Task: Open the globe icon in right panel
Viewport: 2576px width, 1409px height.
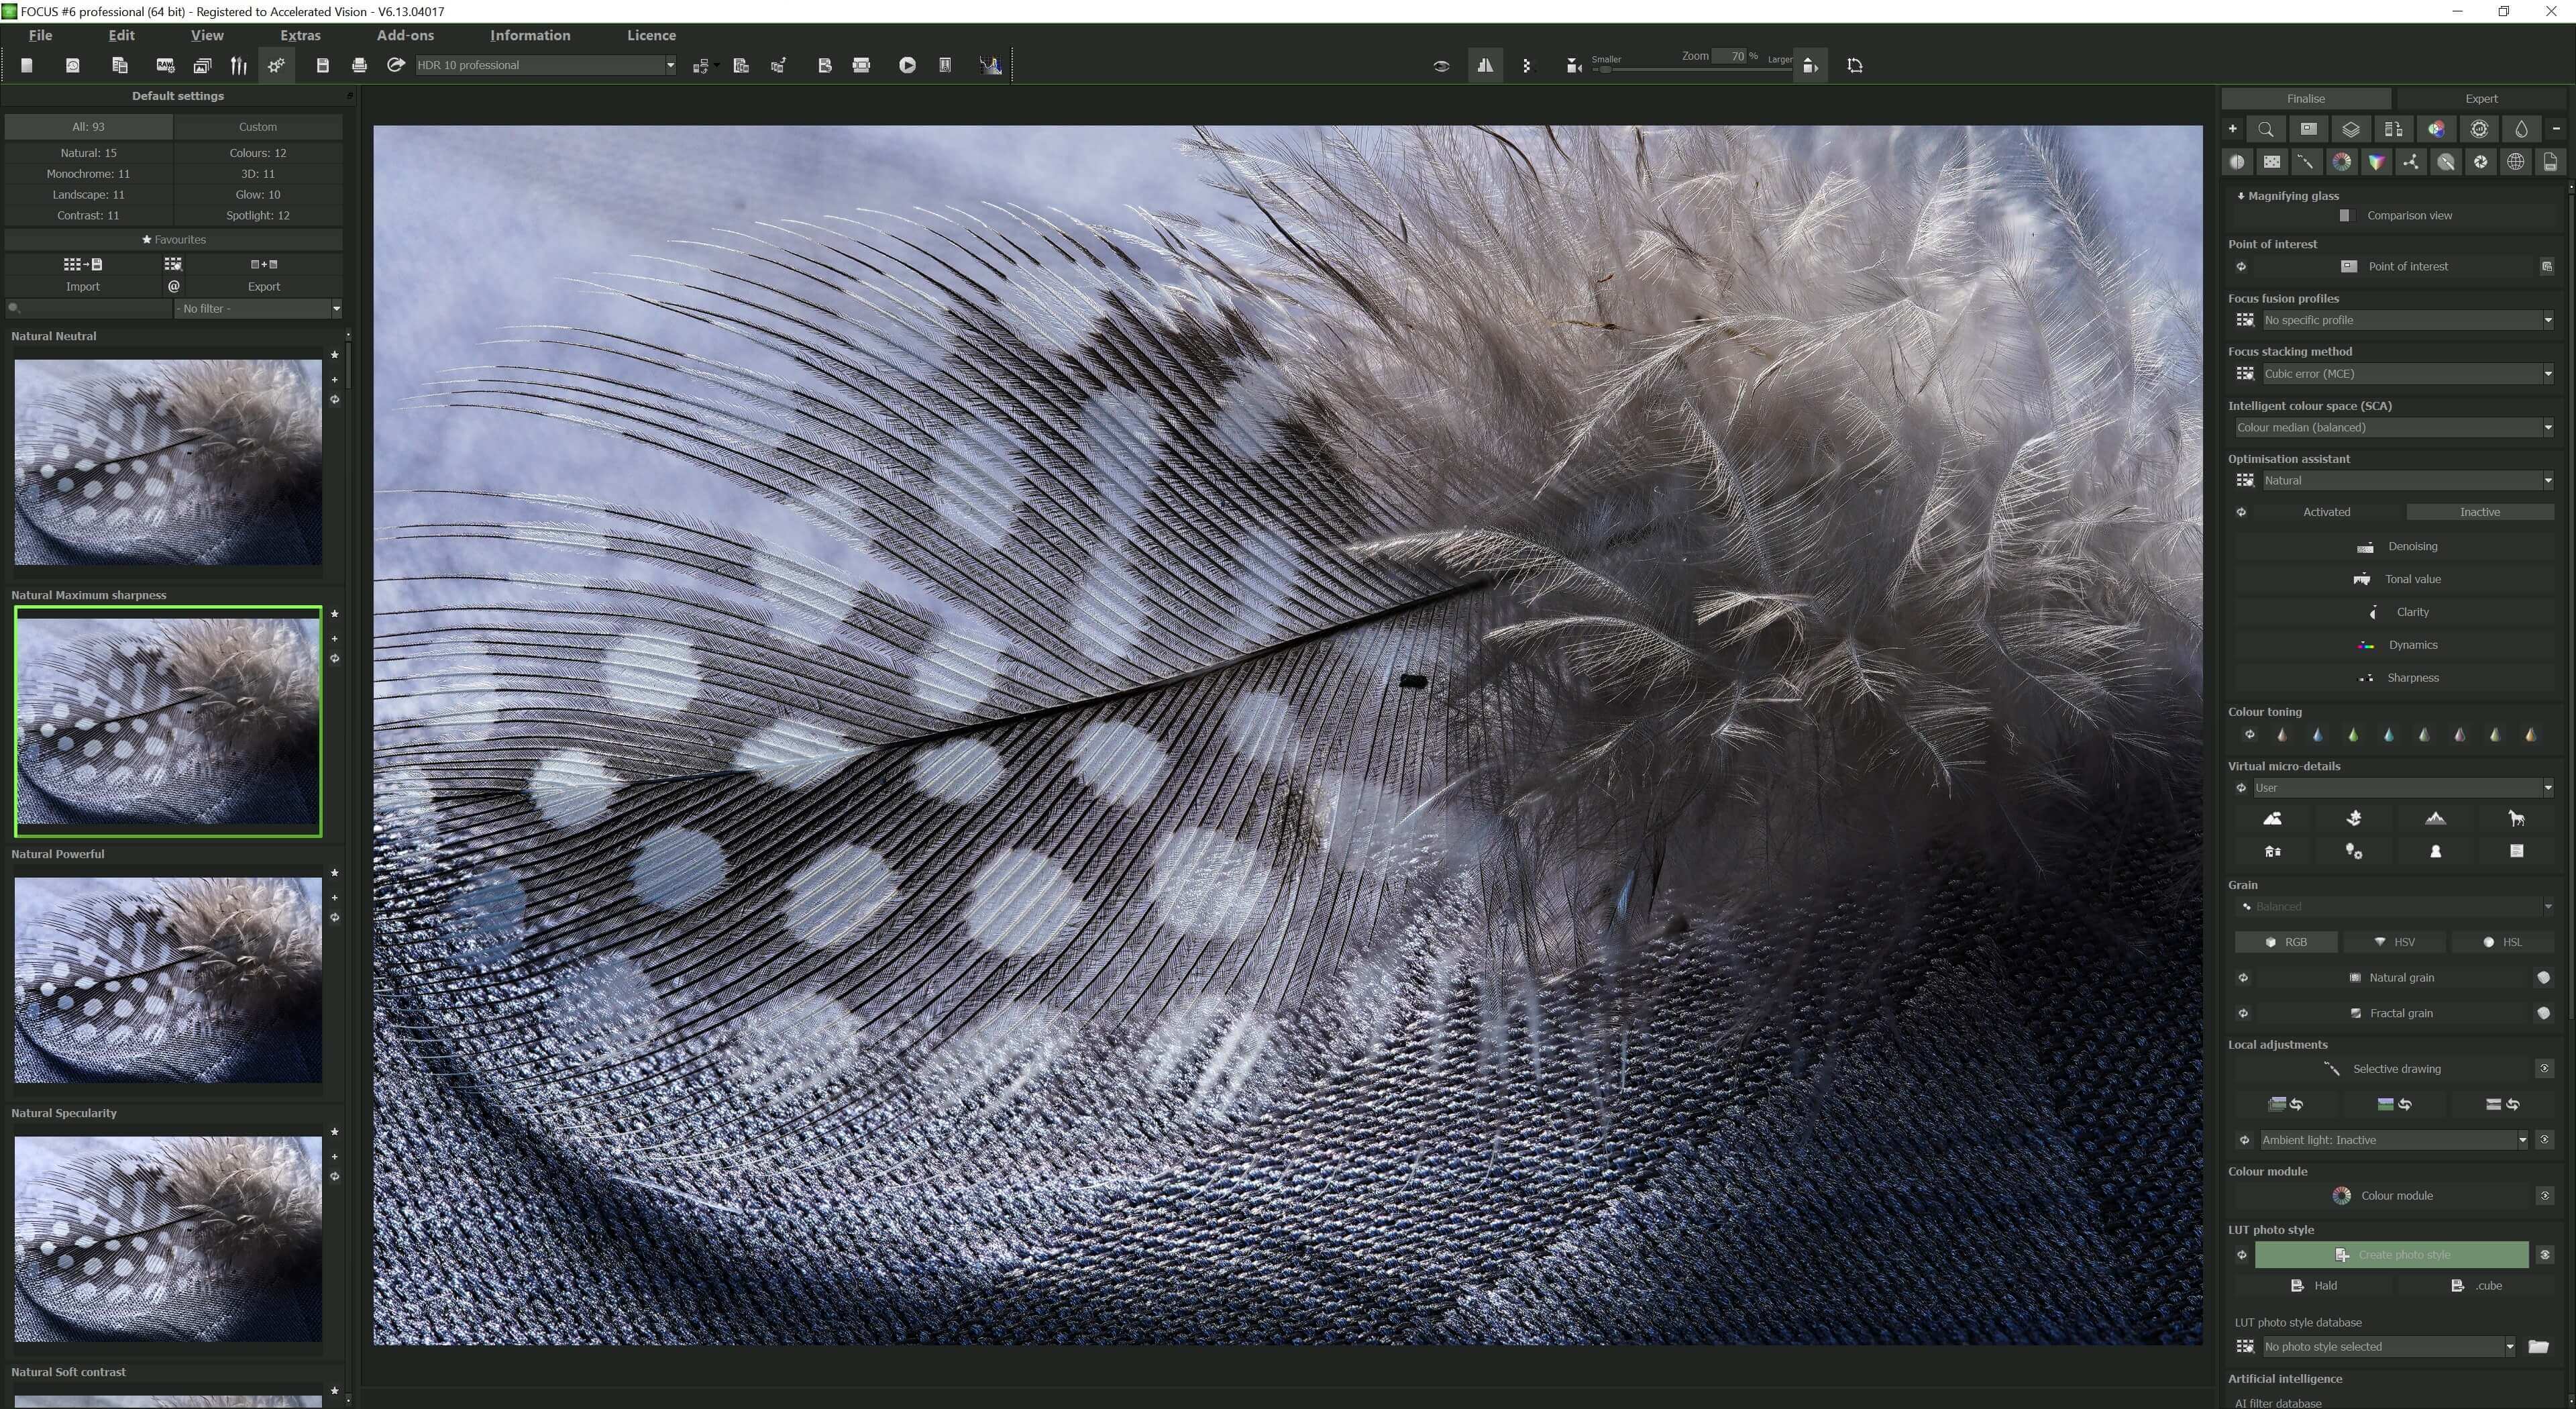Action: [x=2515, y=162]
